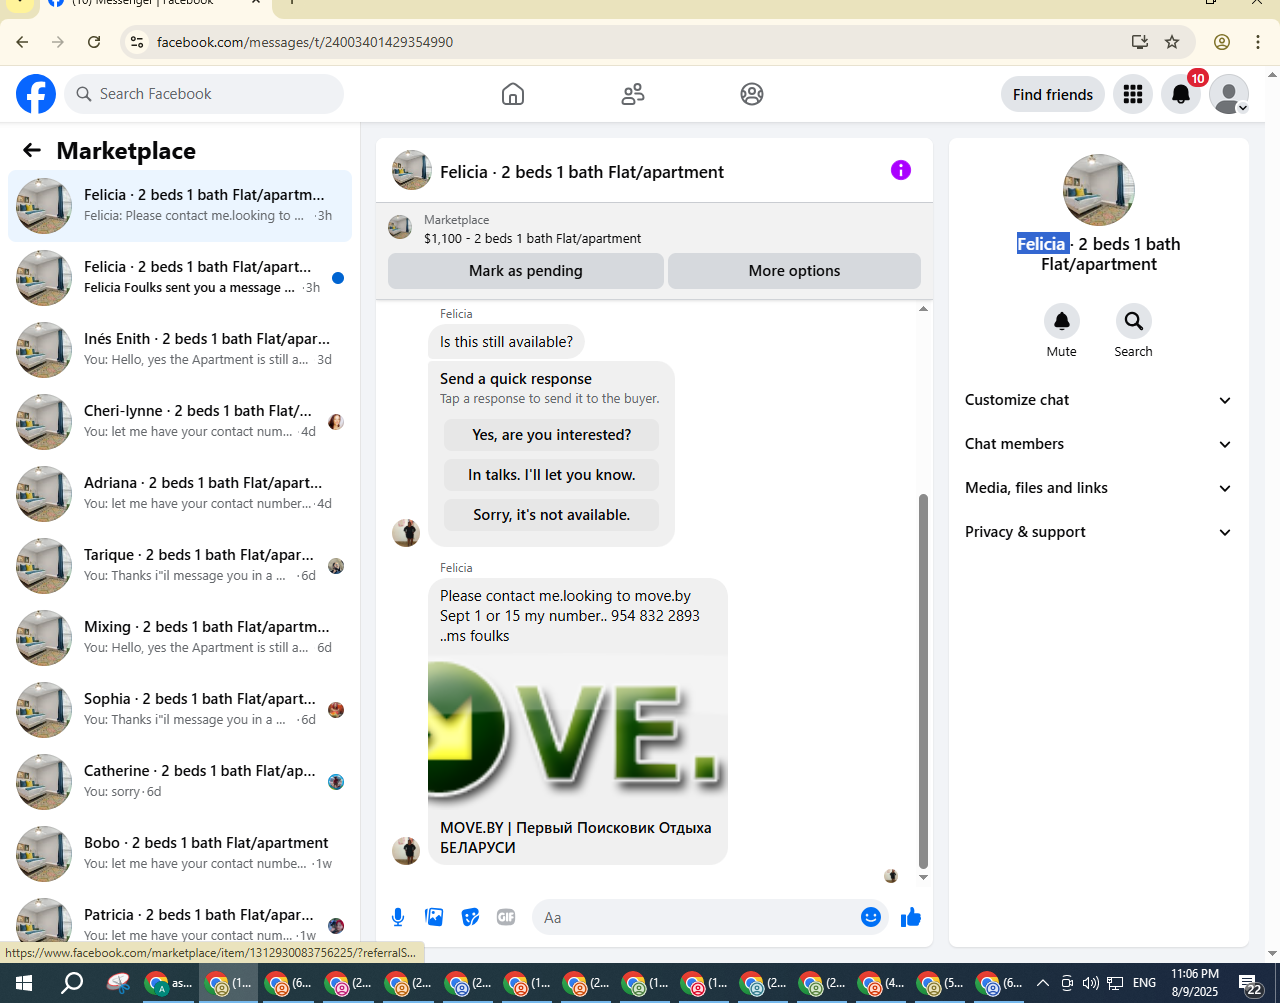The height and width of the screenshot is (1003, 1280).
Task: Choose a sticker icon
Action: coord(470,917)
